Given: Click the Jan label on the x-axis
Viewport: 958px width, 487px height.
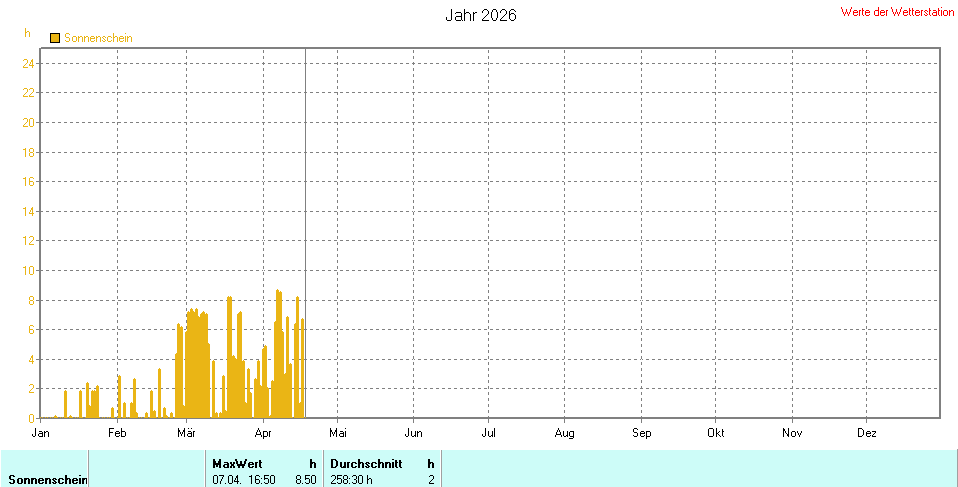Looking at the screenshot, I should (41, 433).
